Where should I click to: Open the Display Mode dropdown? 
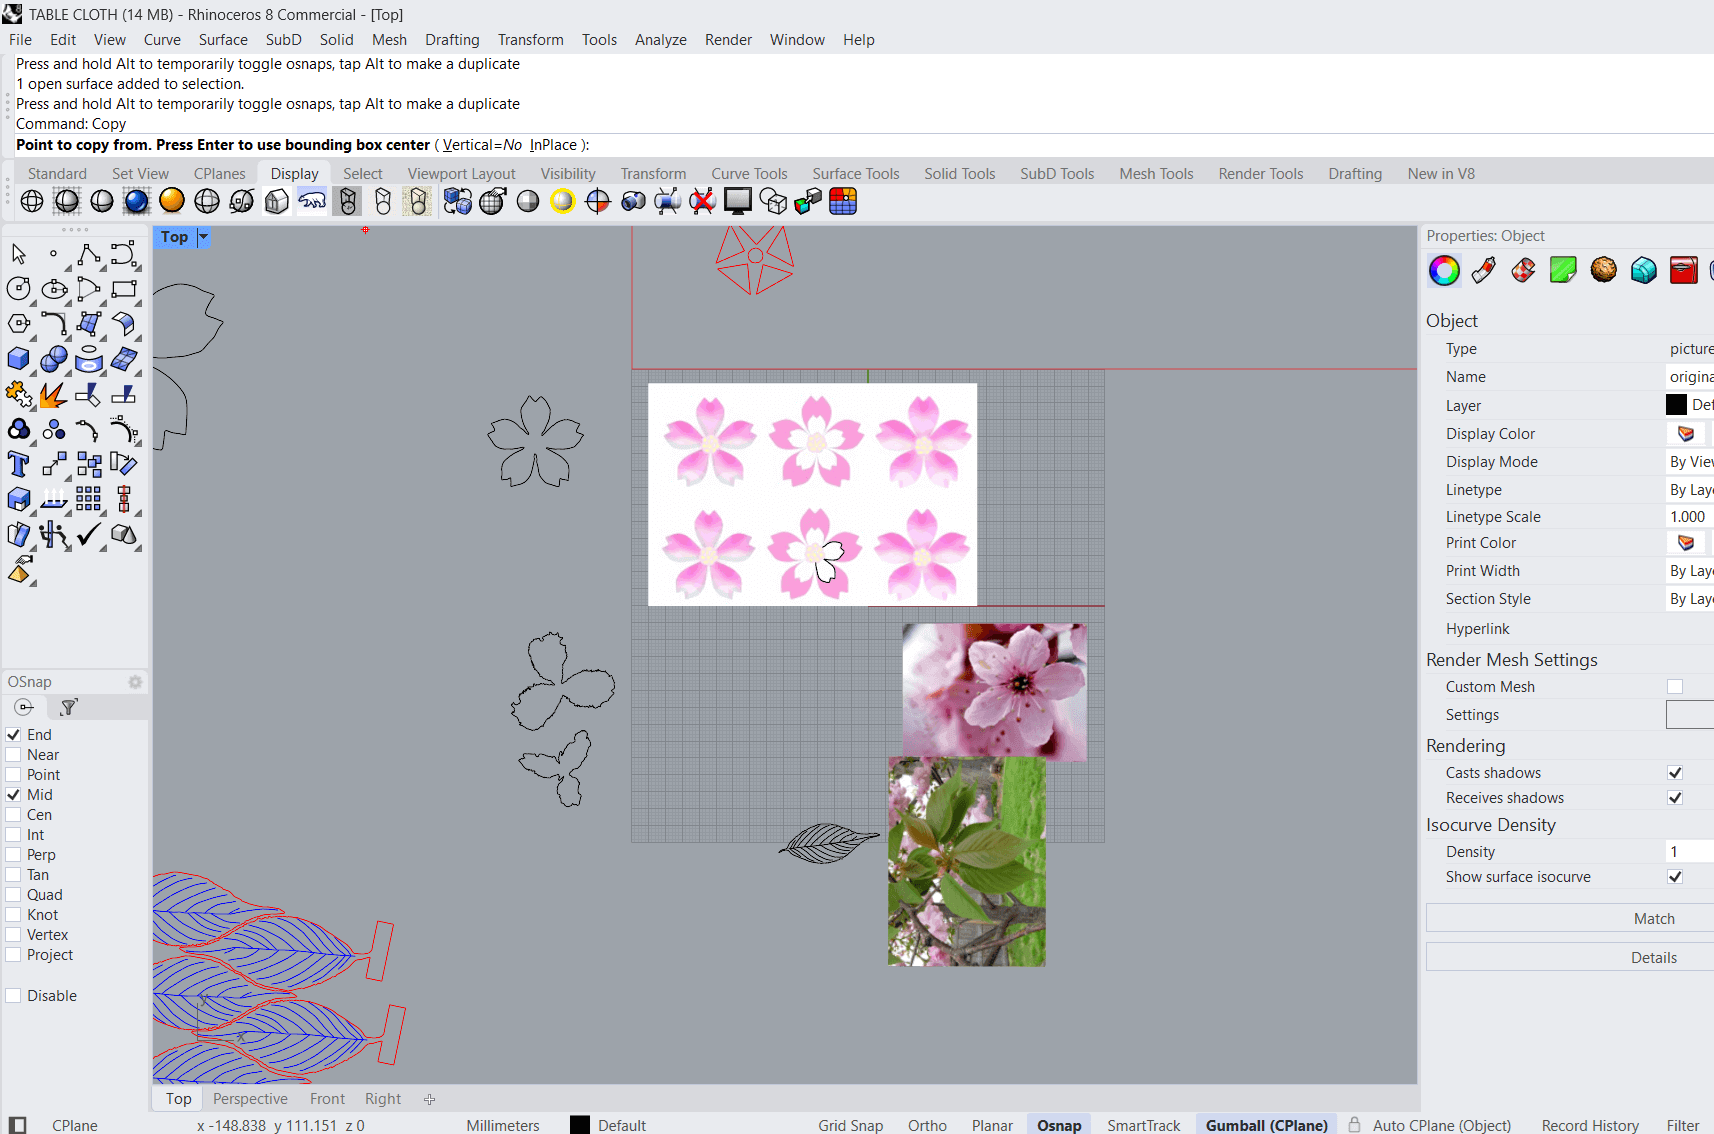pyautogui.click(x=1690, y=462)
